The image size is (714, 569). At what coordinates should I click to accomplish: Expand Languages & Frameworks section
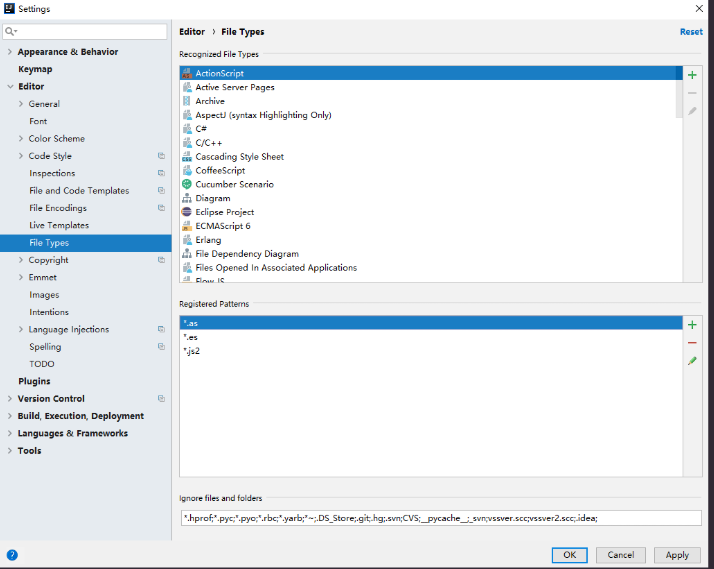tap(10, 433)
